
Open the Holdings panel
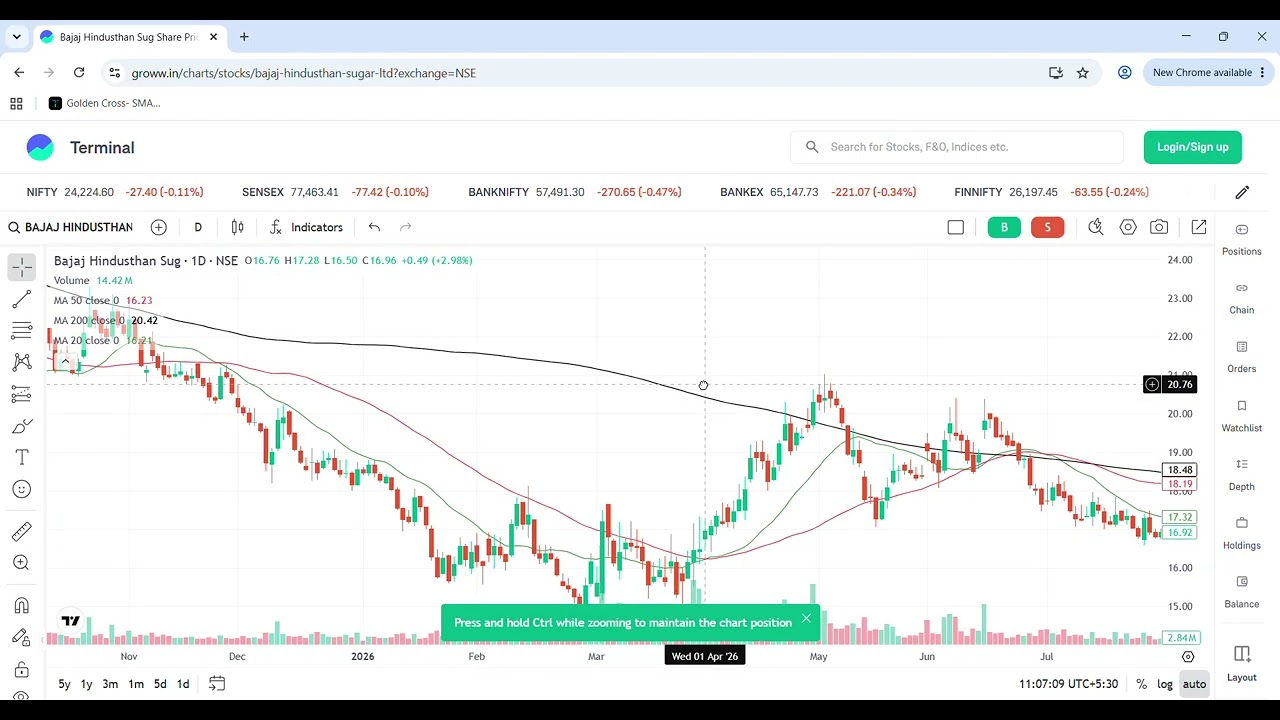1242,533
